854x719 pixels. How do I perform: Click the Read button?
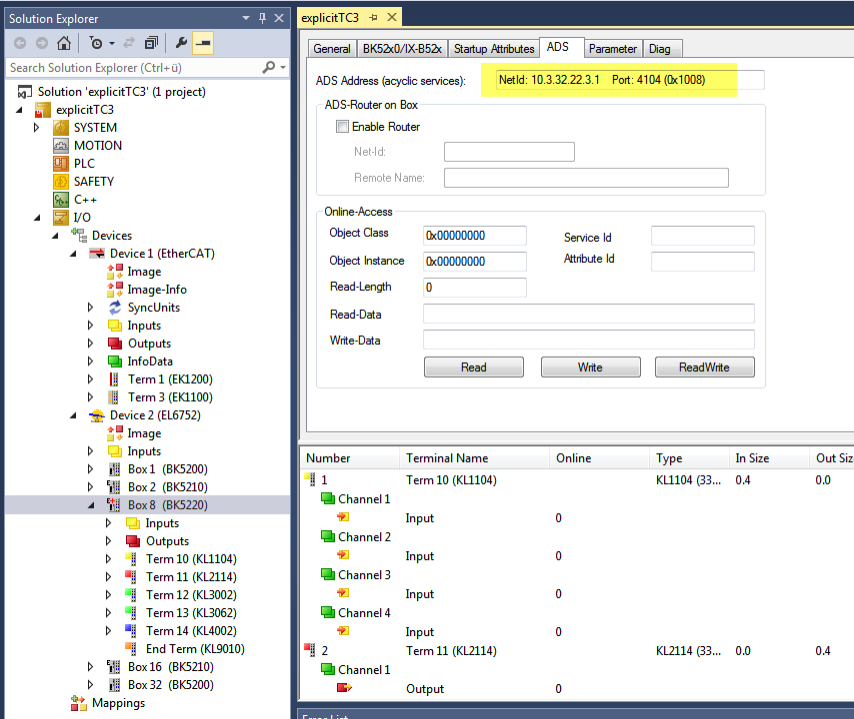coord(474,367)
